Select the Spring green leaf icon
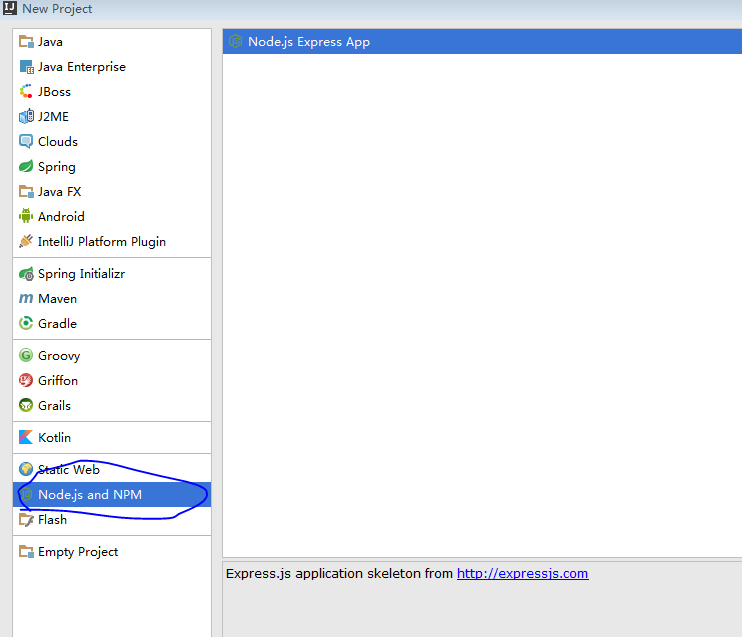 (26, 166)
